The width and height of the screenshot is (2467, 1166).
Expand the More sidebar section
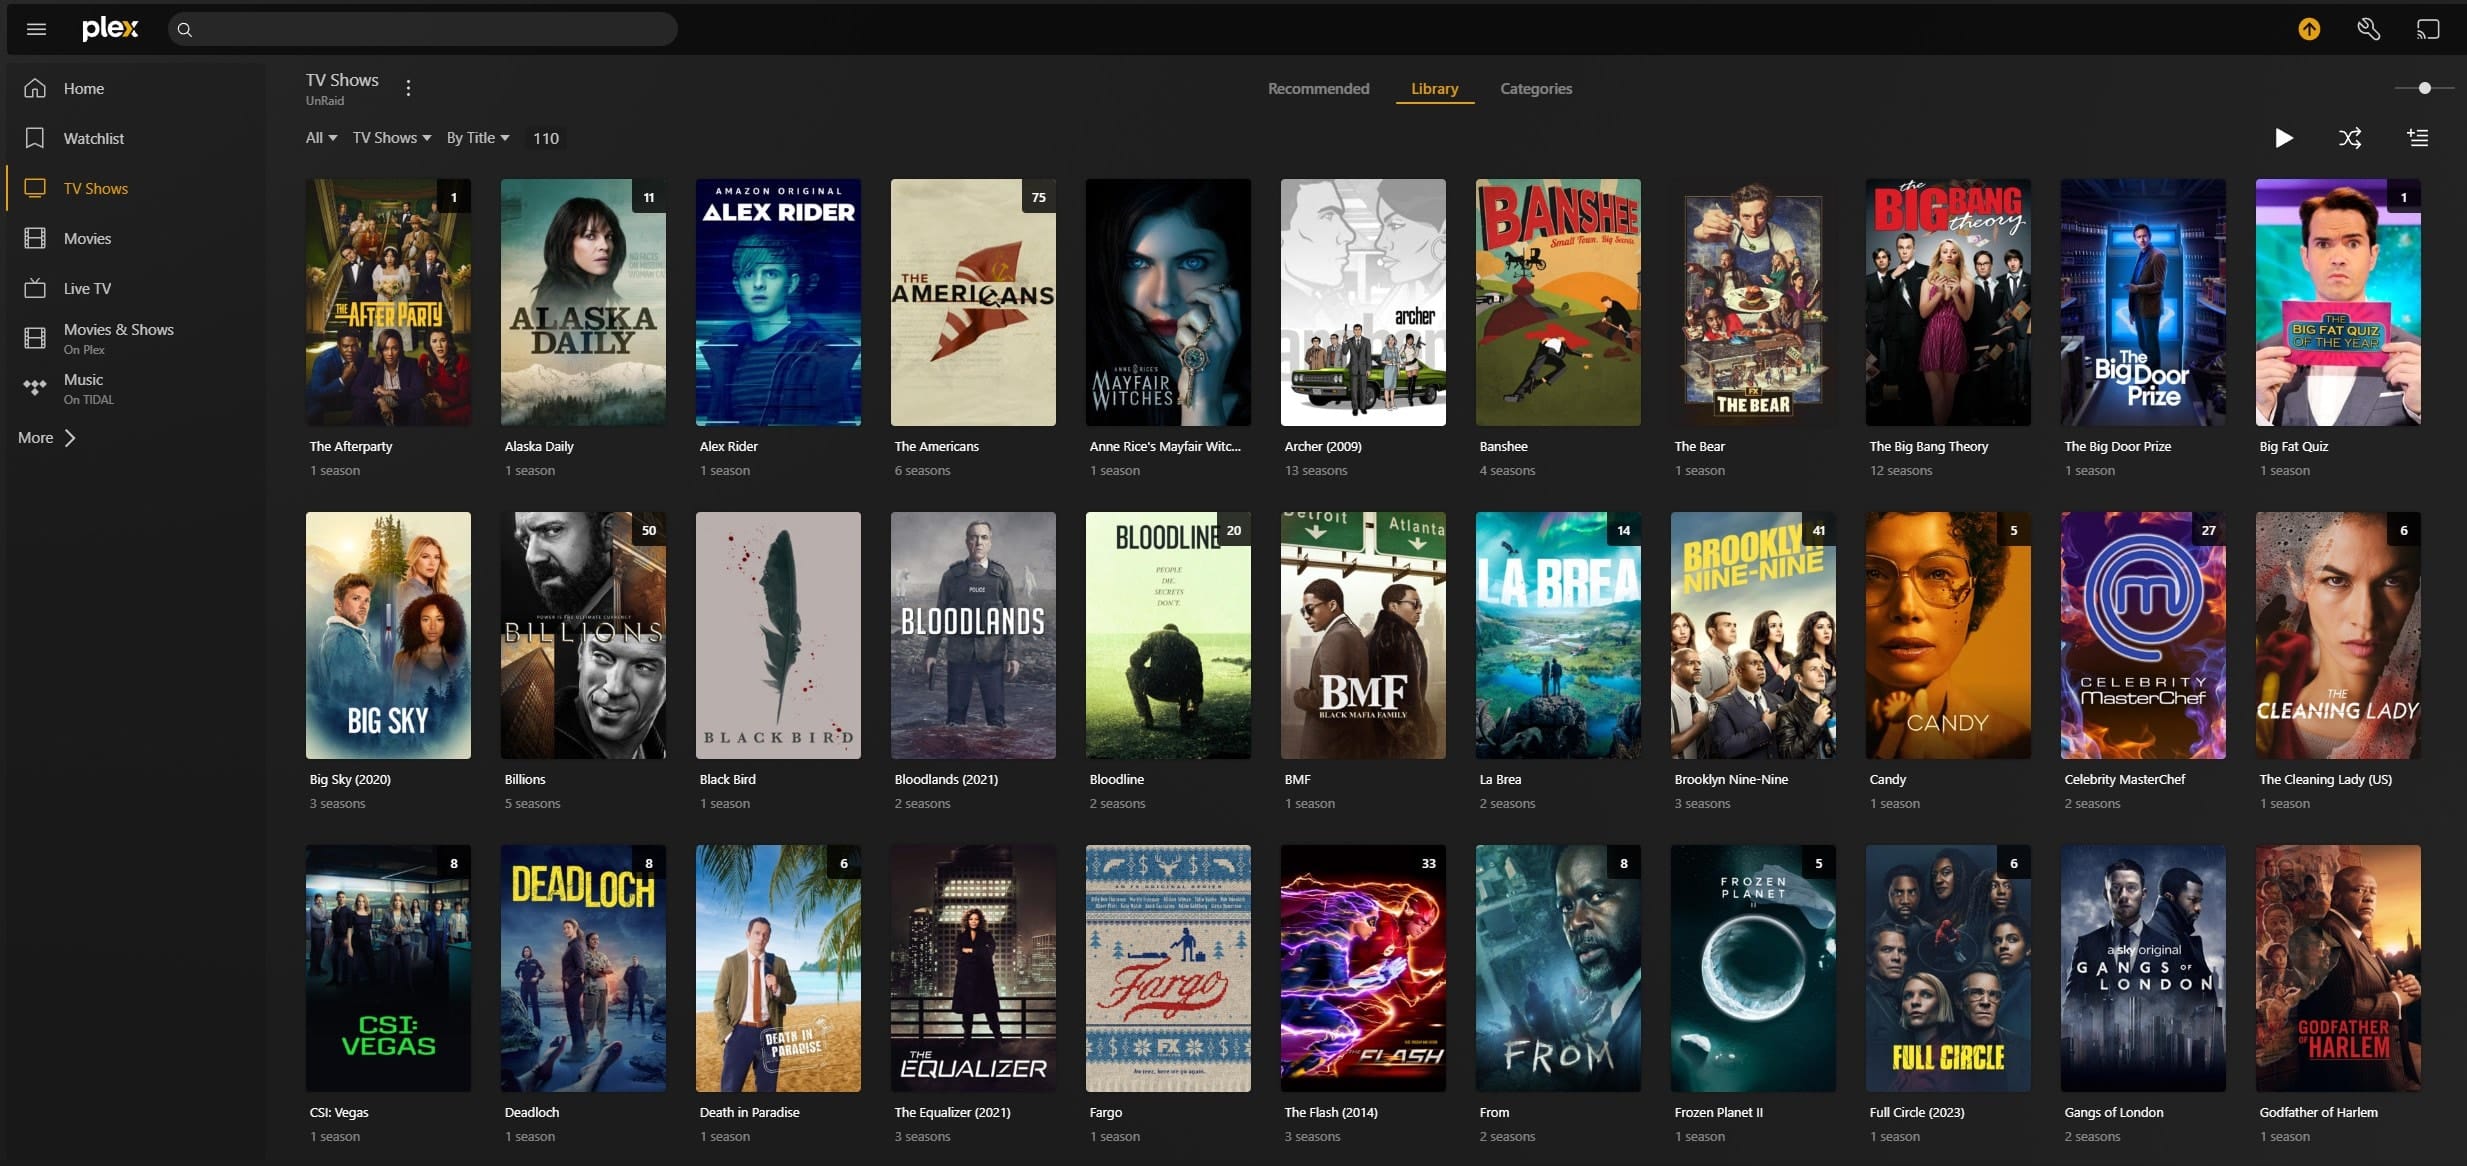pos(47,437)
